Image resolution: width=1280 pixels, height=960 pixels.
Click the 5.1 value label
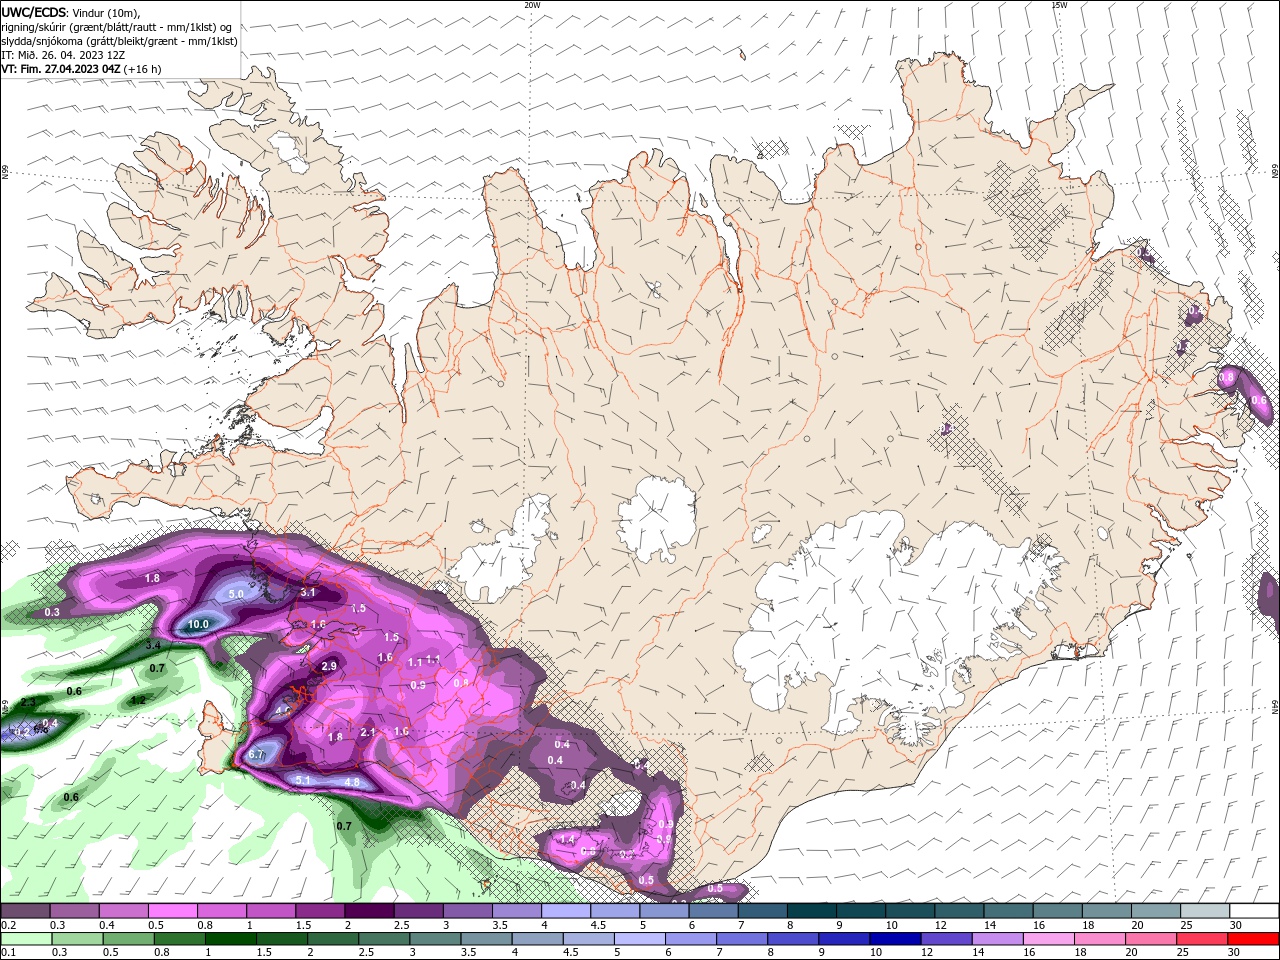304,780
